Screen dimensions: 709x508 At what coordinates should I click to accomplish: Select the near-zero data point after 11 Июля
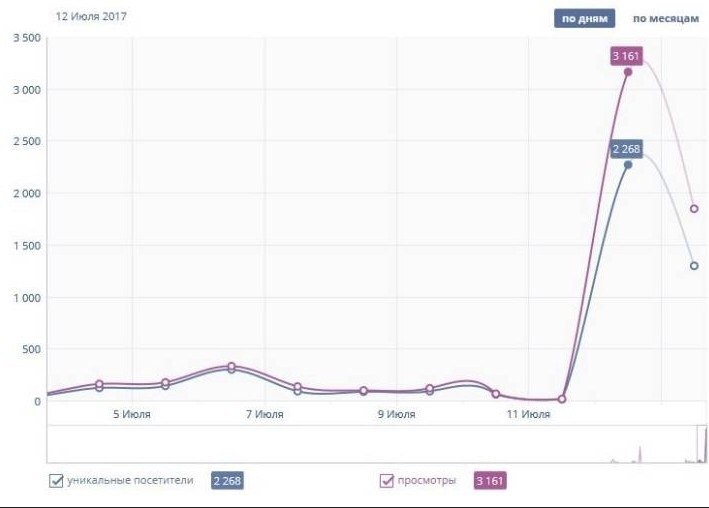click(x=562, y=399)
